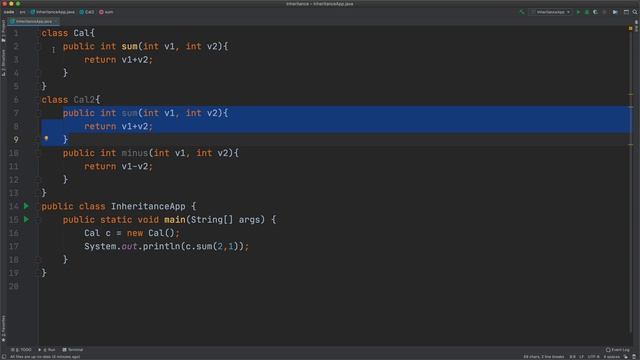This screenshot has width=640, height=360.
Task: Click line number 9 in the gutter
Action: (16, 140)
